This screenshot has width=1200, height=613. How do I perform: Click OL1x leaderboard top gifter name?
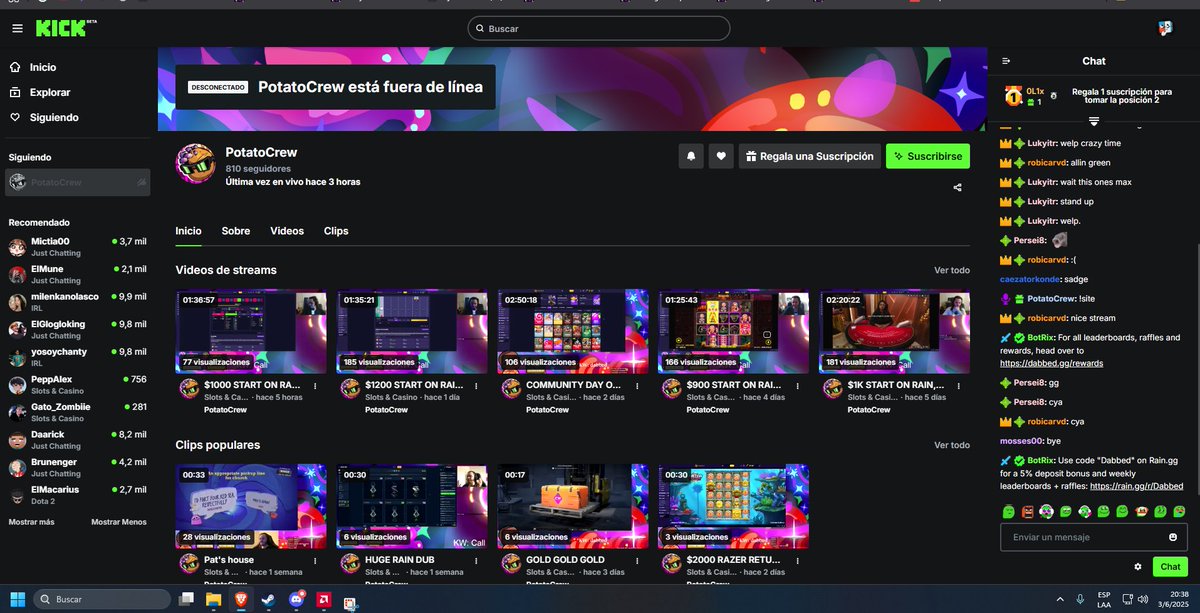[x=1035, y=91]
